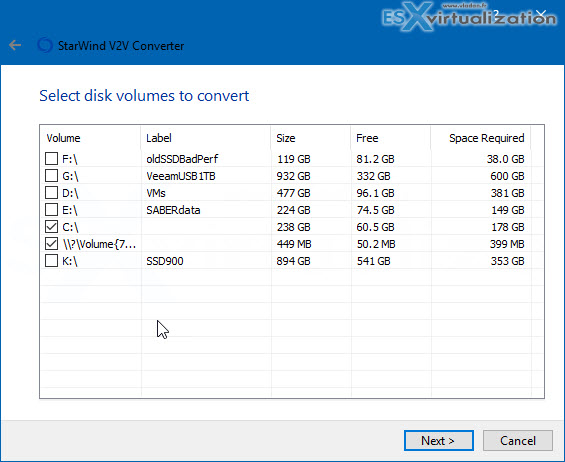565x462 pixels.
Task: Sort by the Volume column header
Action: [x=90, y=138]
